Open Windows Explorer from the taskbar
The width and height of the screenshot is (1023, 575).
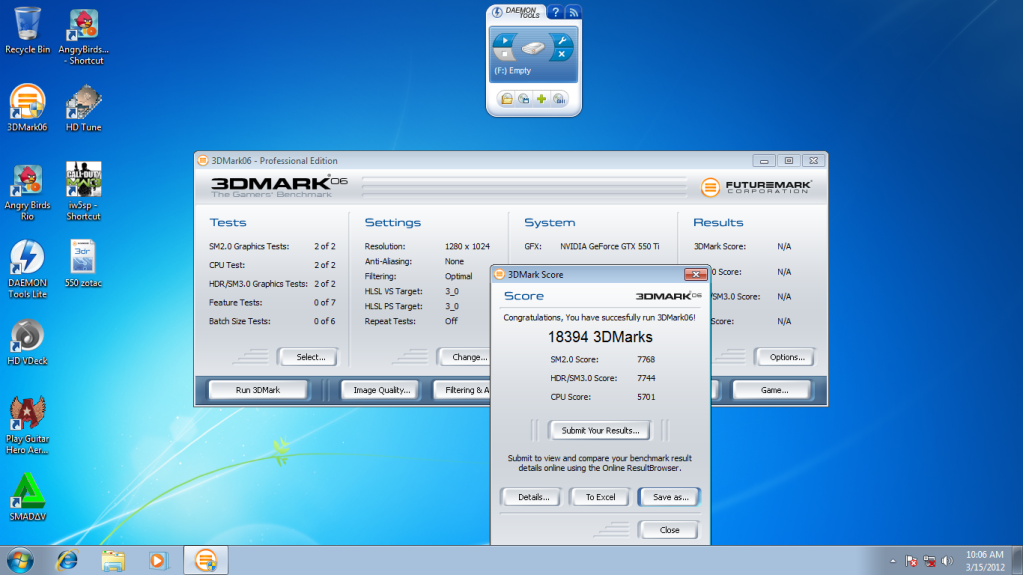coord(113,561)
